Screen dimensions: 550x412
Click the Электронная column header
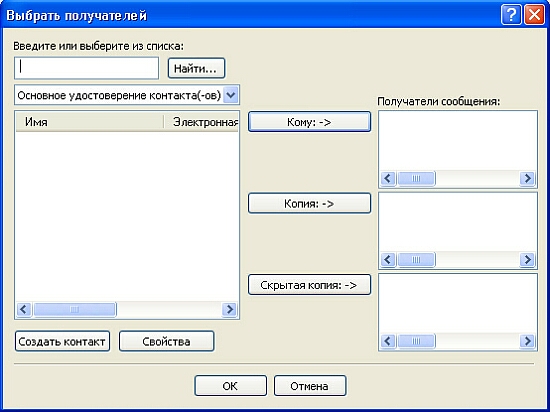(202, 122)
